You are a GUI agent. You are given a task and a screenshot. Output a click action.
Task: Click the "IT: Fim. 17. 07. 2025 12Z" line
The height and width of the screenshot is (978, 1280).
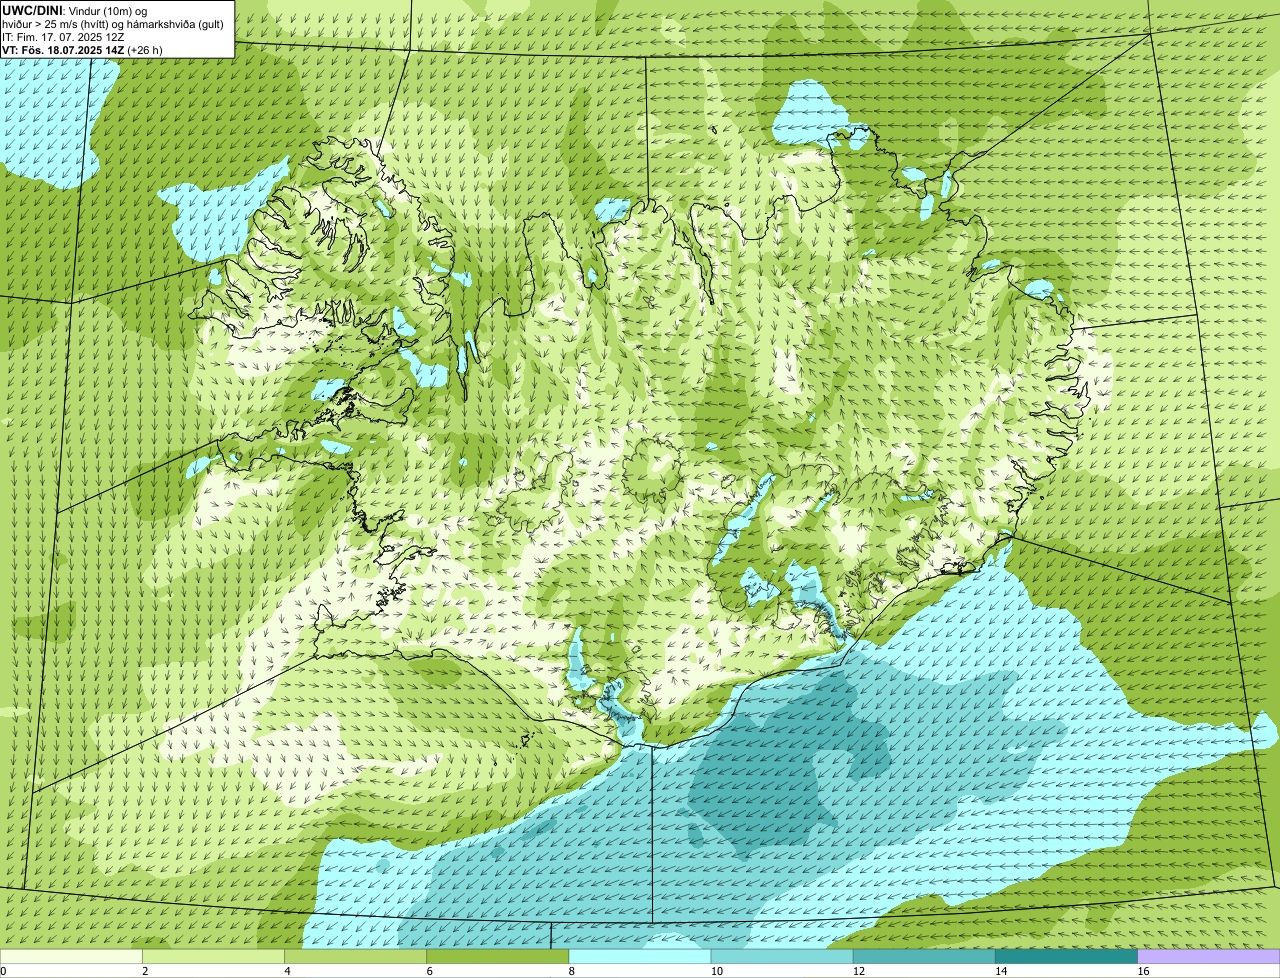(64, 36)
